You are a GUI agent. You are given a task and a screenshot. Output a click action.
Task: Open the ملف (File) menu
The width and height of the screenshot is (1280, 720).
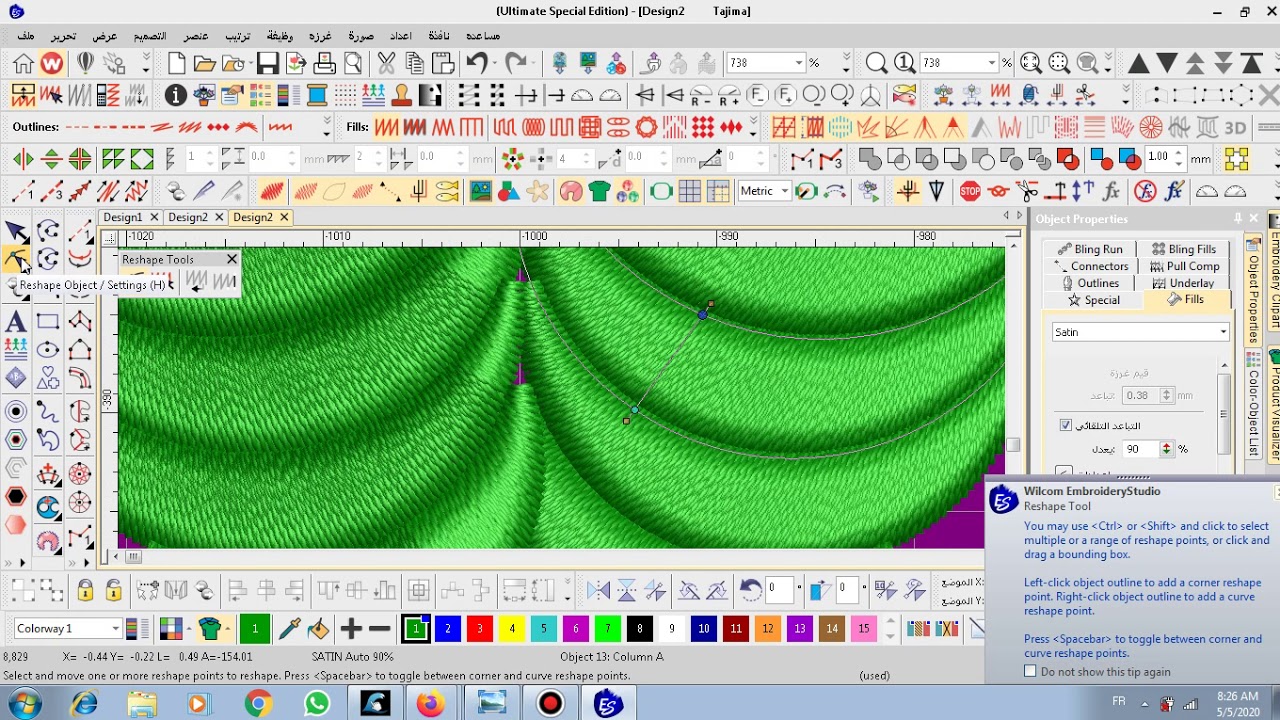pos(25,36)
